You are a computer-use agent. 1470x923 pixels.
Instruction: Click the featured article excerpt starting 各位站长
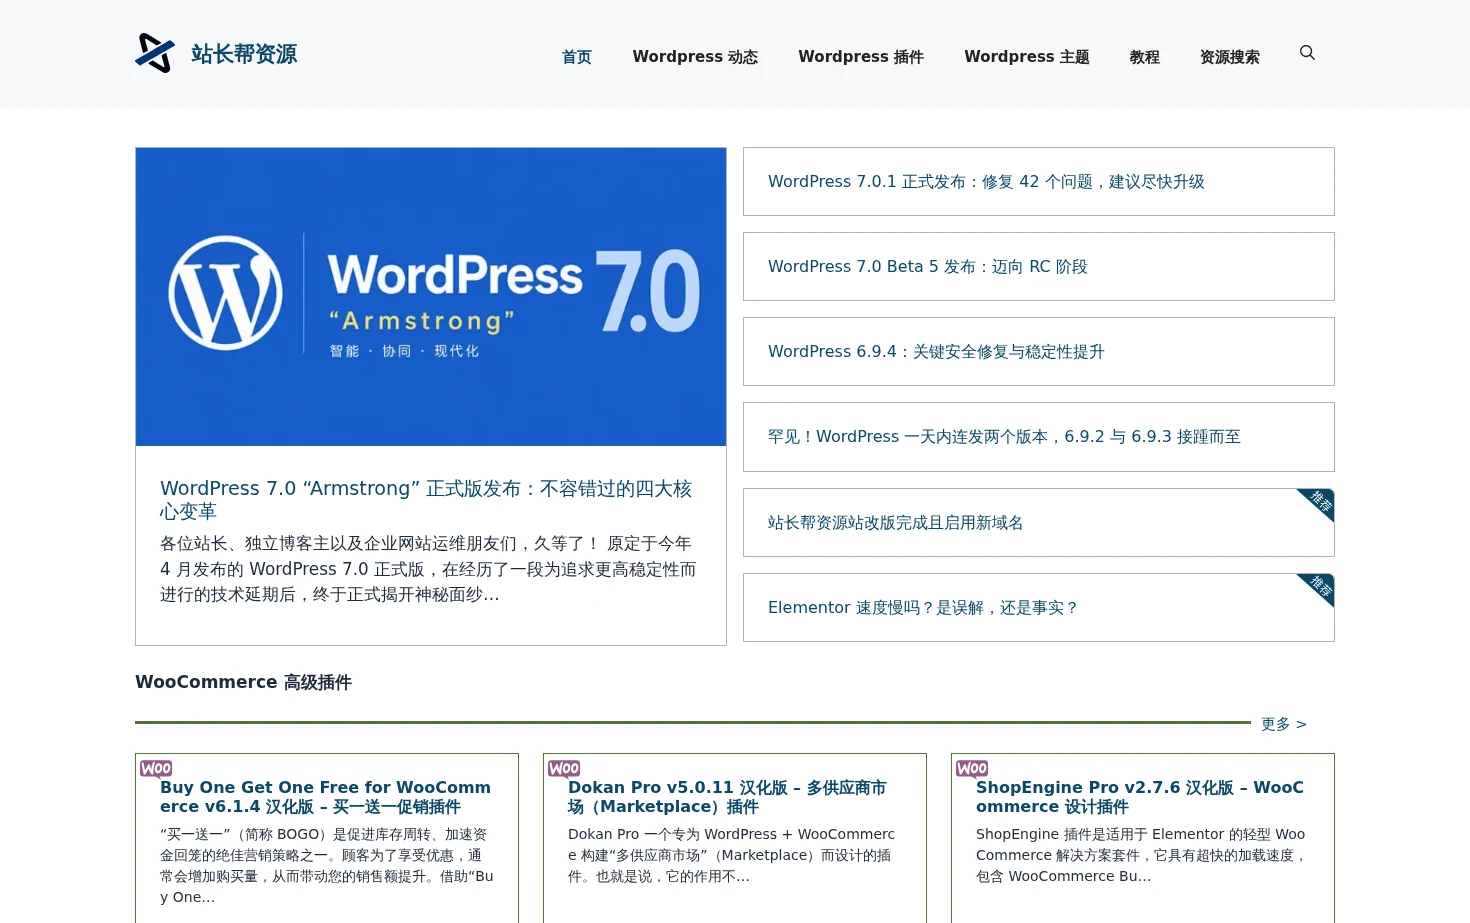pyautogui.click(x=428, y=569)
